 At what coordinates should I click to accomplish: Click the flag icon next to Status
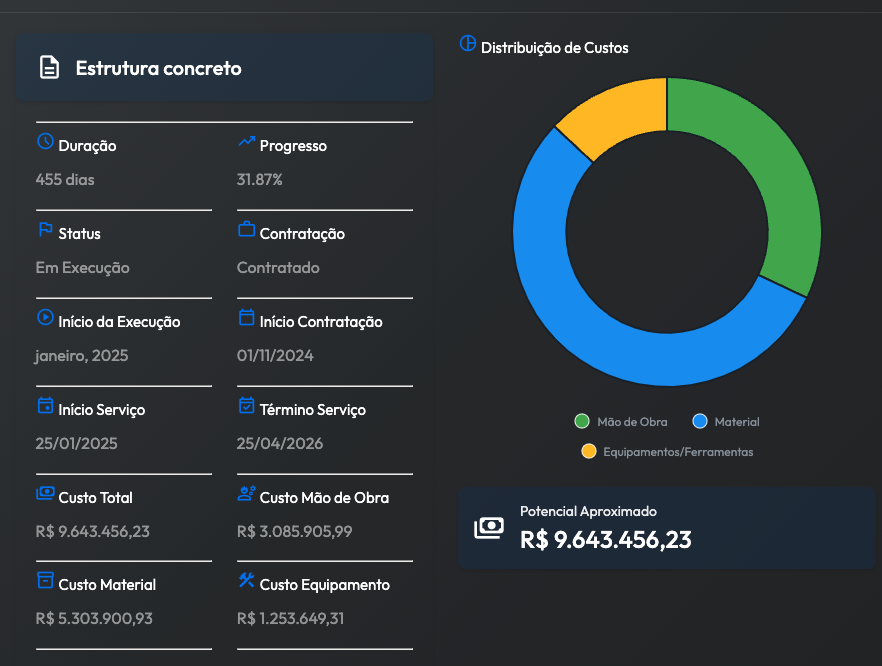[45, 230]
